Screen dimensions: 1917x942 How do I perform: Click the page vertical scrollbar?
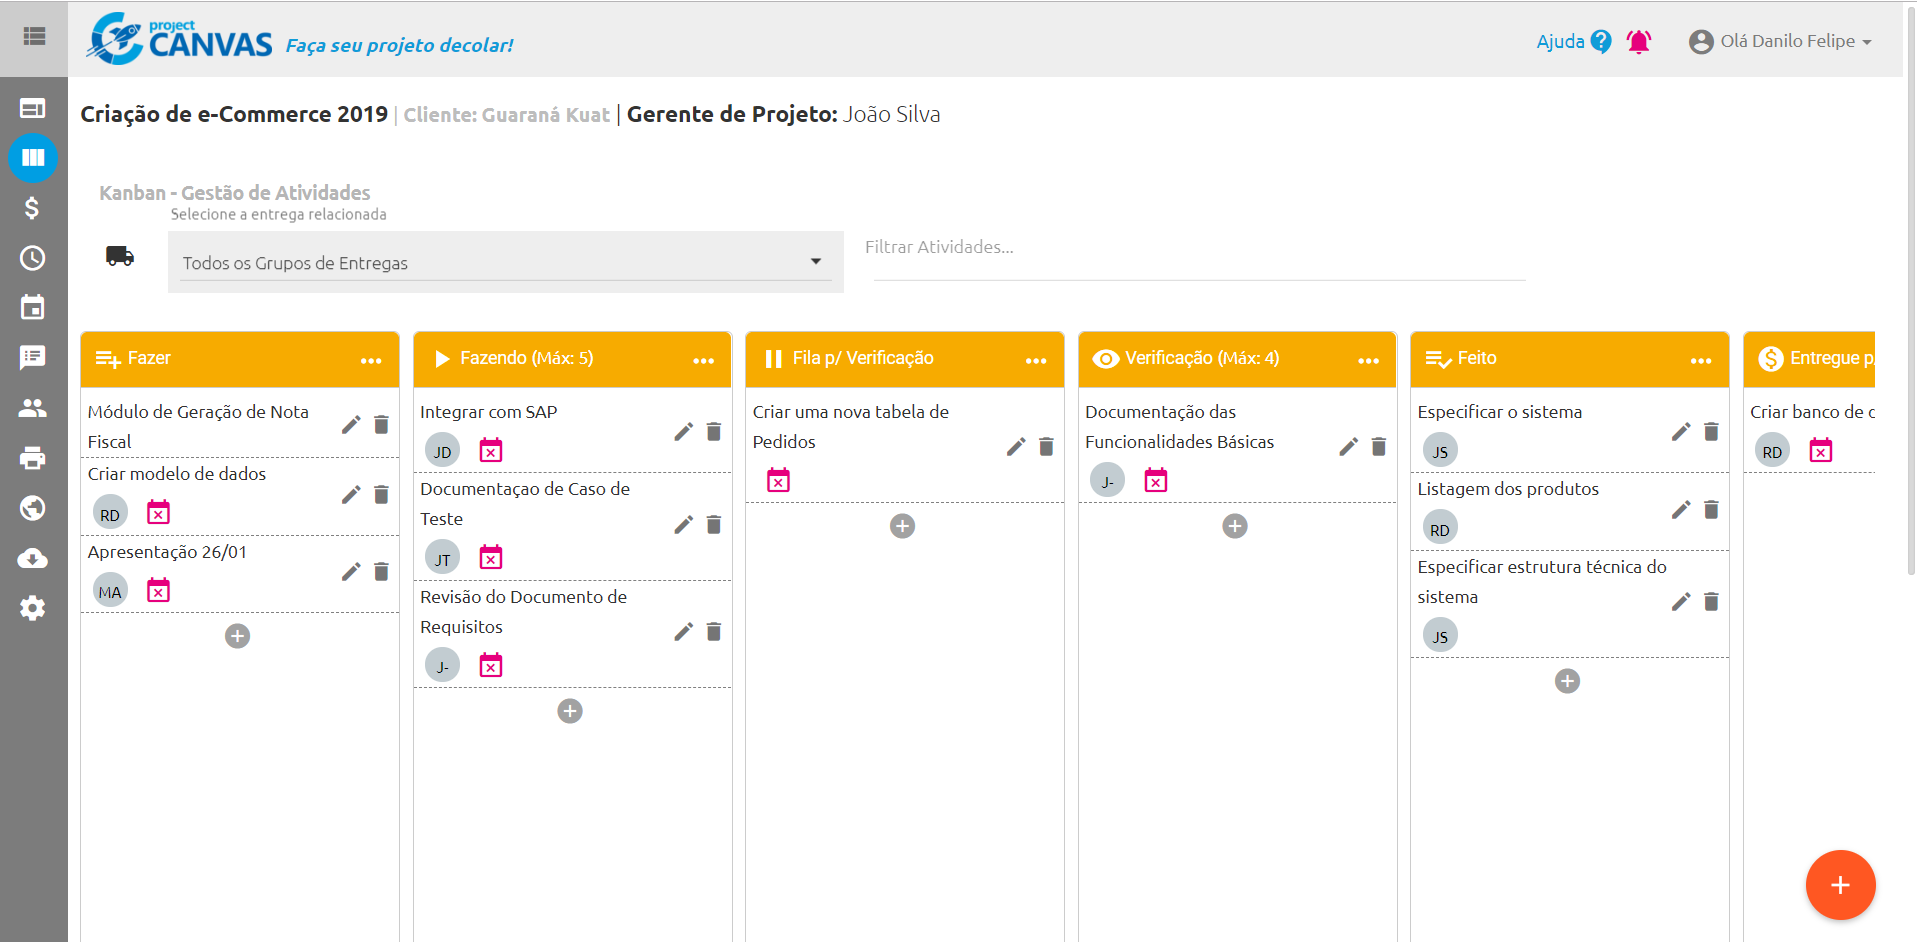coord(1911,290)
